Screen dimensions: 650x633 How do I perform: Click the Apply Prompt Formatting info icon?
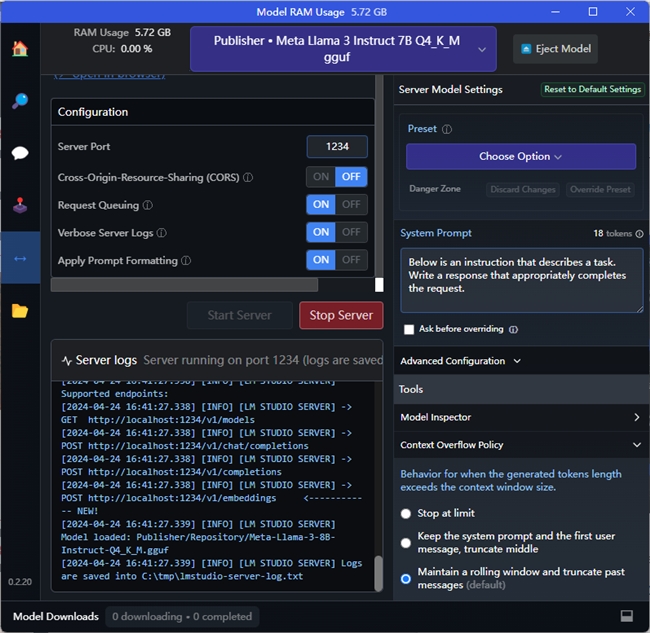[186, 261]
